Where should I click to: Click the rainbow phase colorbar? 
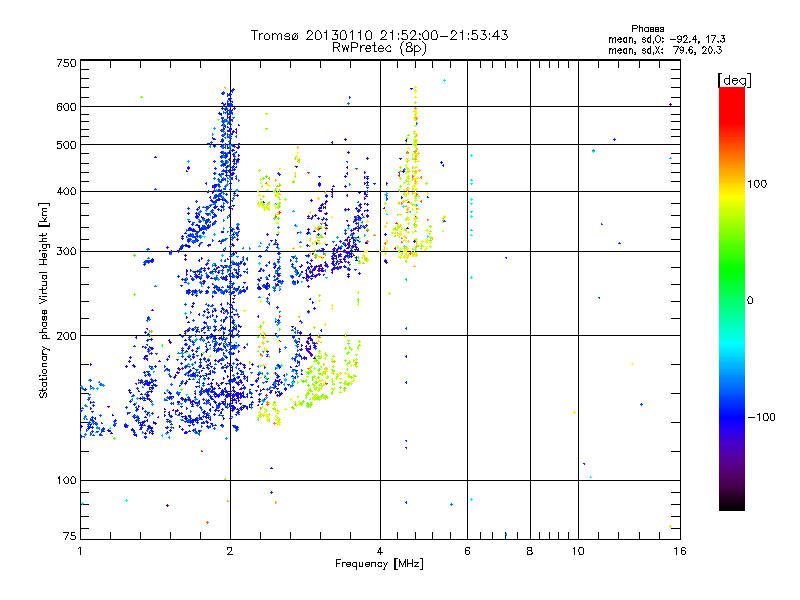click(732, 298)
